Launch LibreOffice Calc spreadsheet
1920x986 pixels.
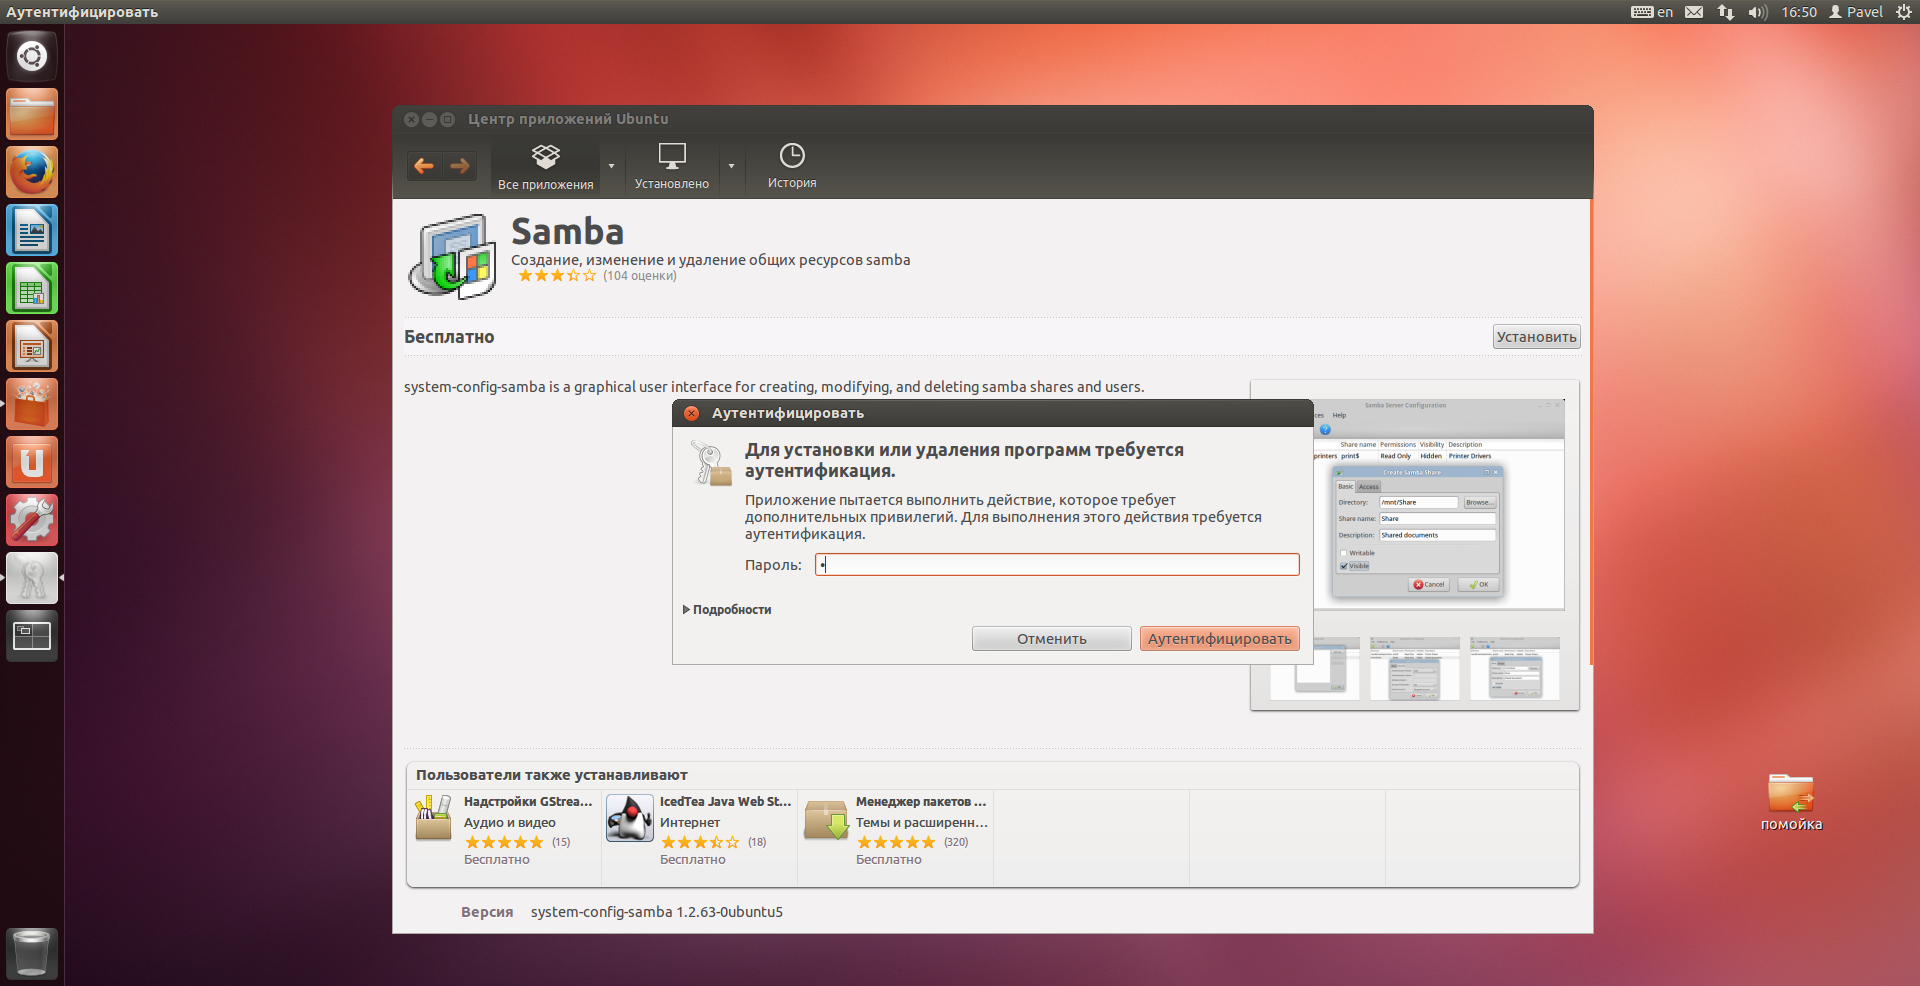pos(32,288)
